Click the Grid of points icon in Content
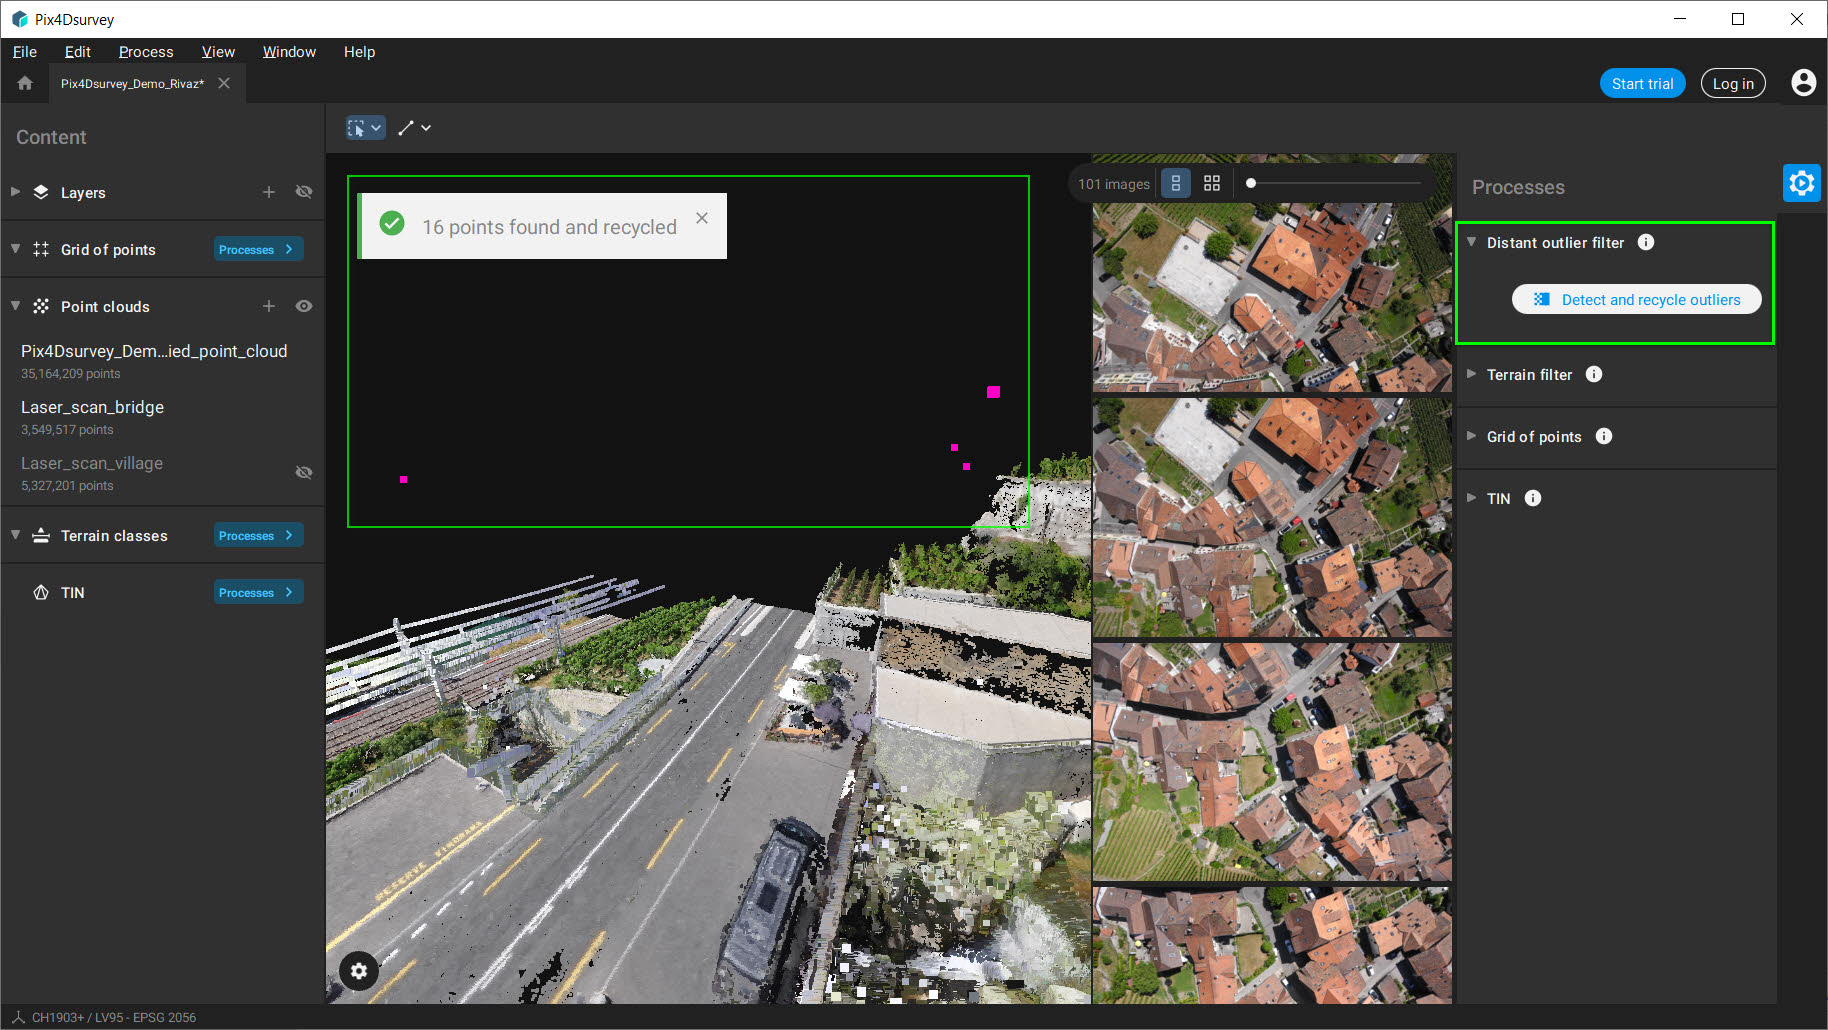The image size is (1828, 1030). [x=41, y=249]
